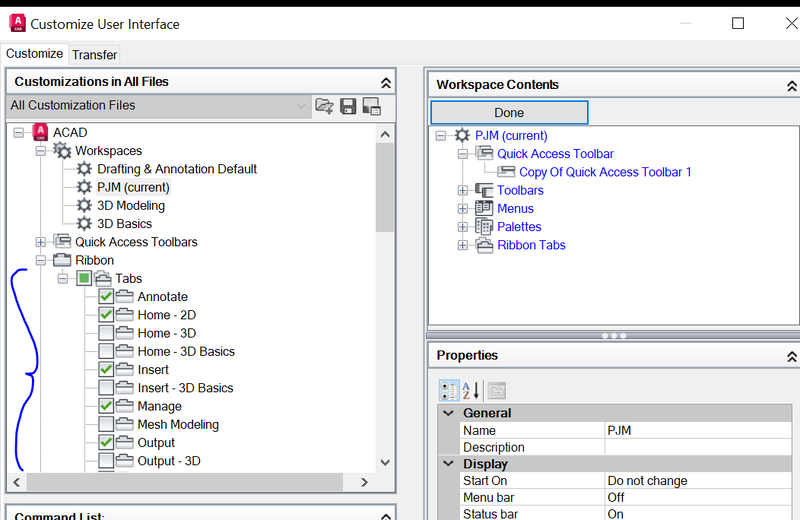Click the tree horizontal scrollbar thumb
This screenshot has width=800, height=520.
[185, 482]
